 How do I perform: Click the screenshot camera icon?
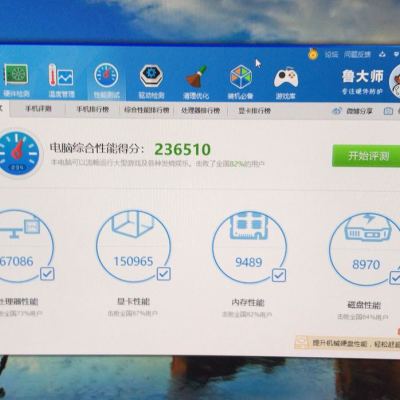pyautogui.click(x=388, y=111)
